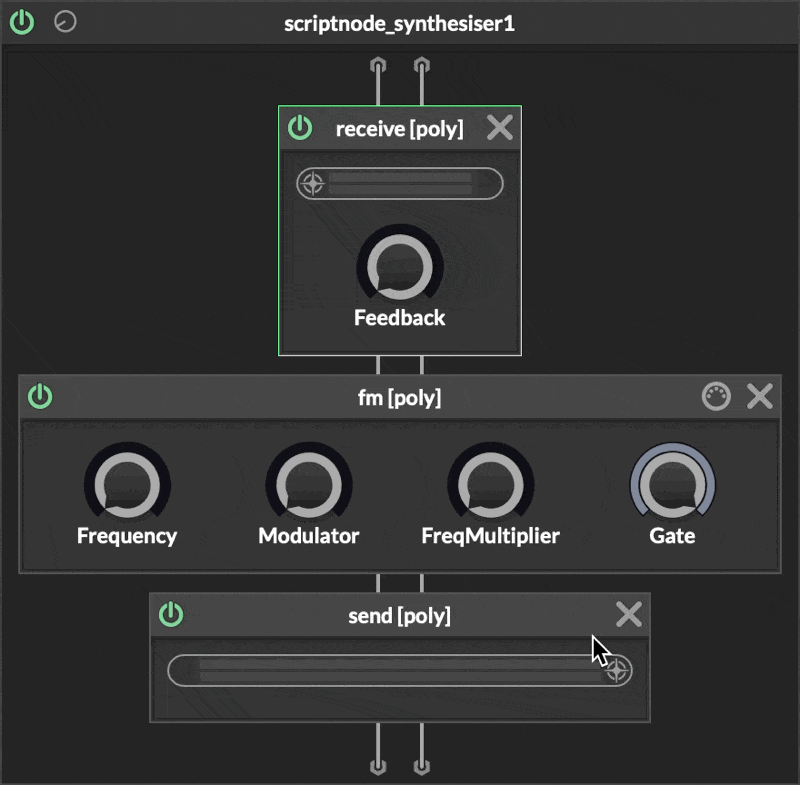Bypass the receive [poly] node
The image size is (800, 785).
[299, 128]
